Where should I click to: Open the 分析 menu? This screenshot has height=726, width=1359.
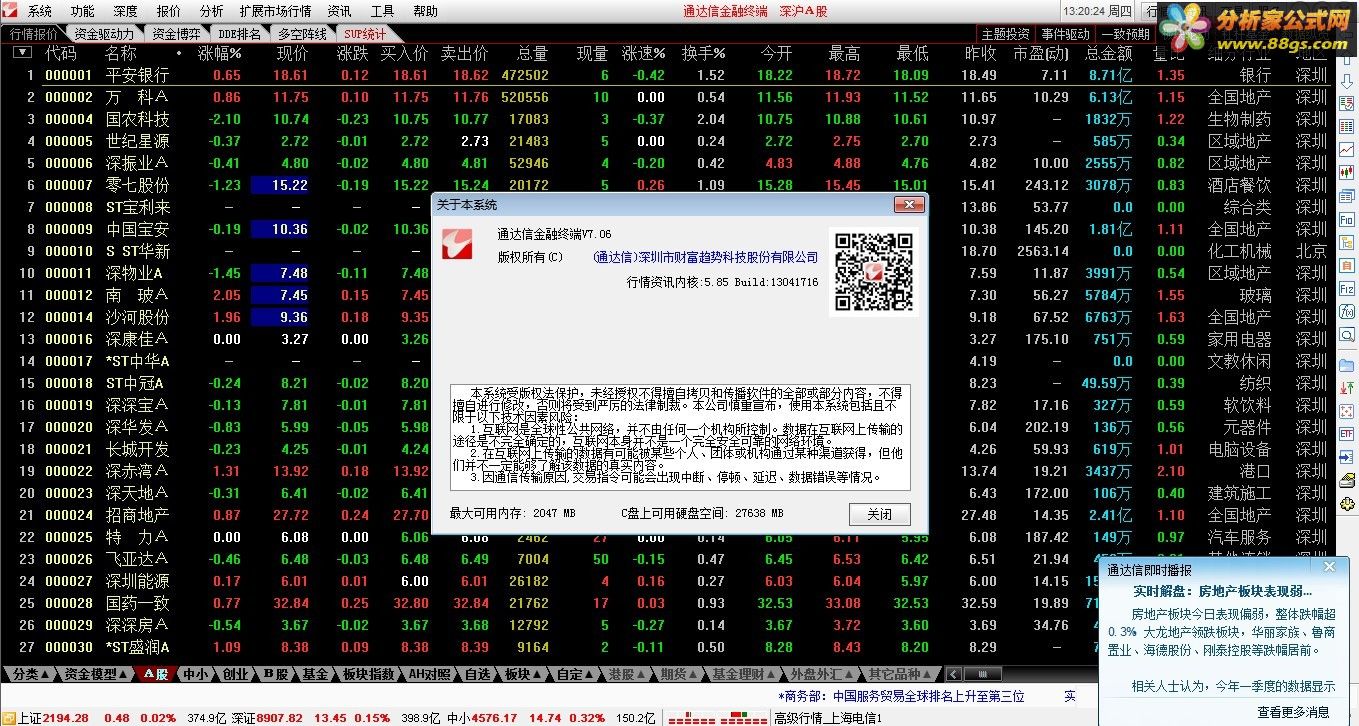[x=211, y=11]
